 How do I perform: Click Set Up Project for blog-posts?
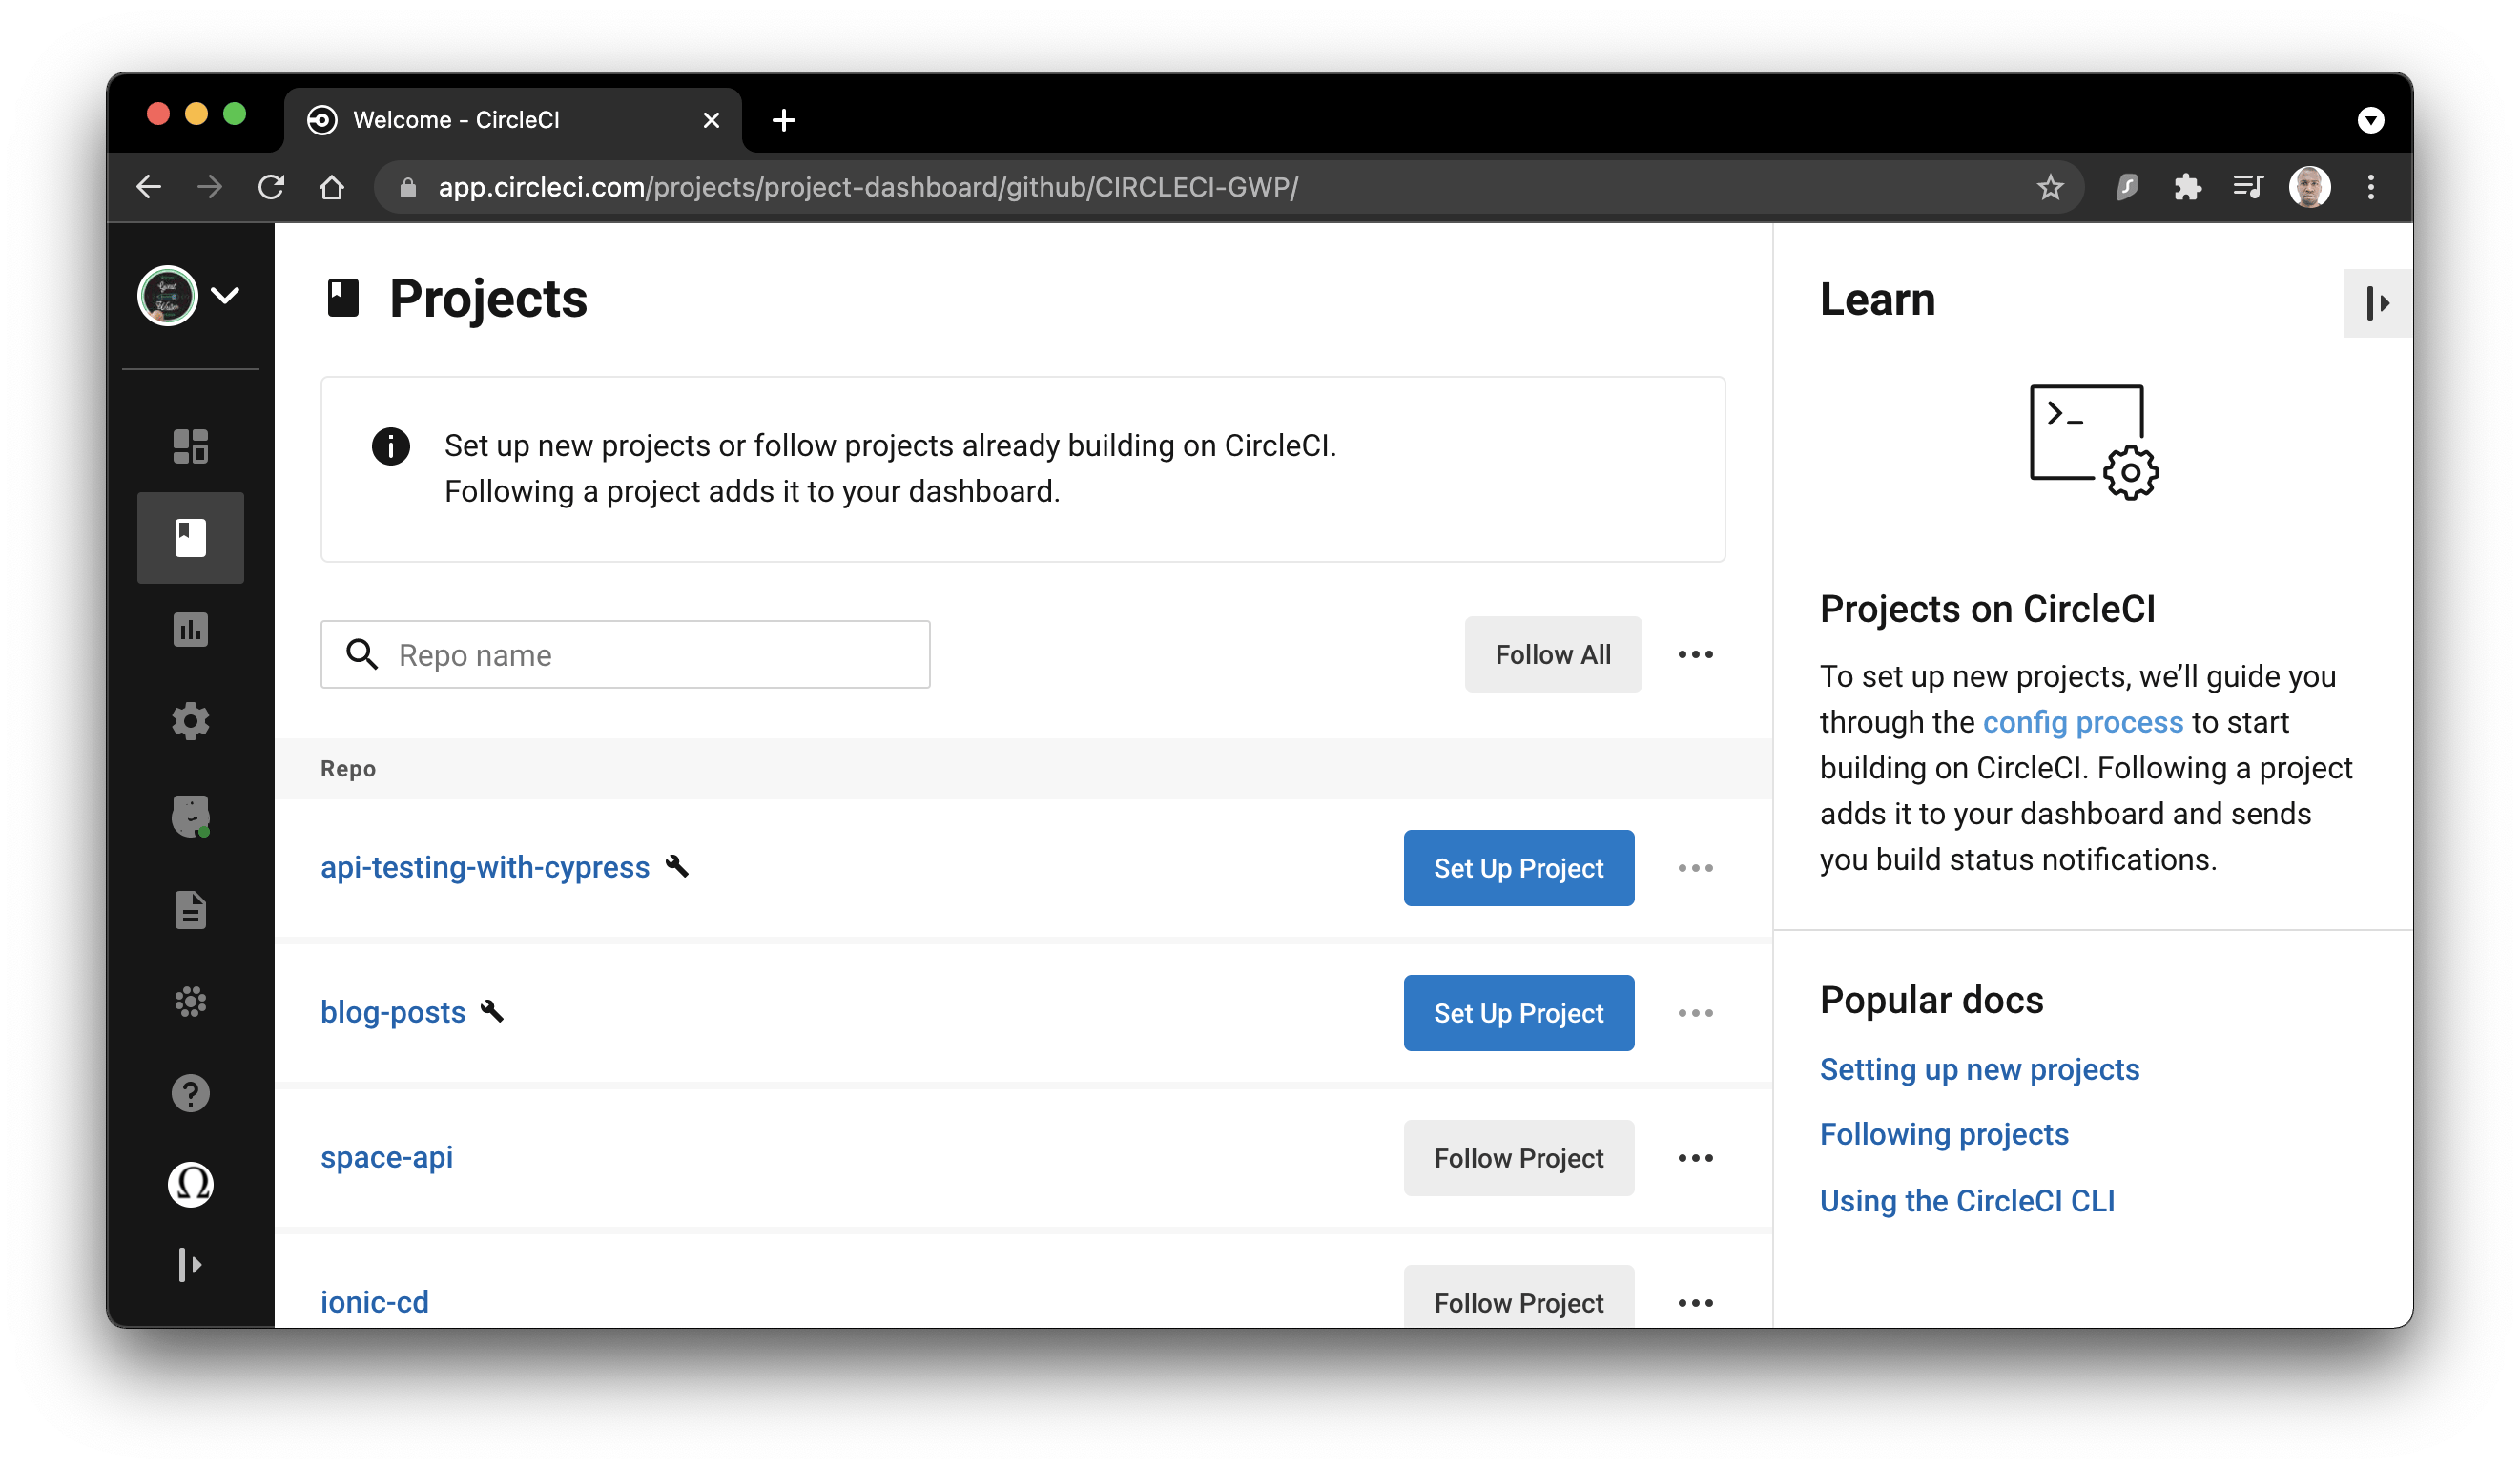coord(1518,1012)
